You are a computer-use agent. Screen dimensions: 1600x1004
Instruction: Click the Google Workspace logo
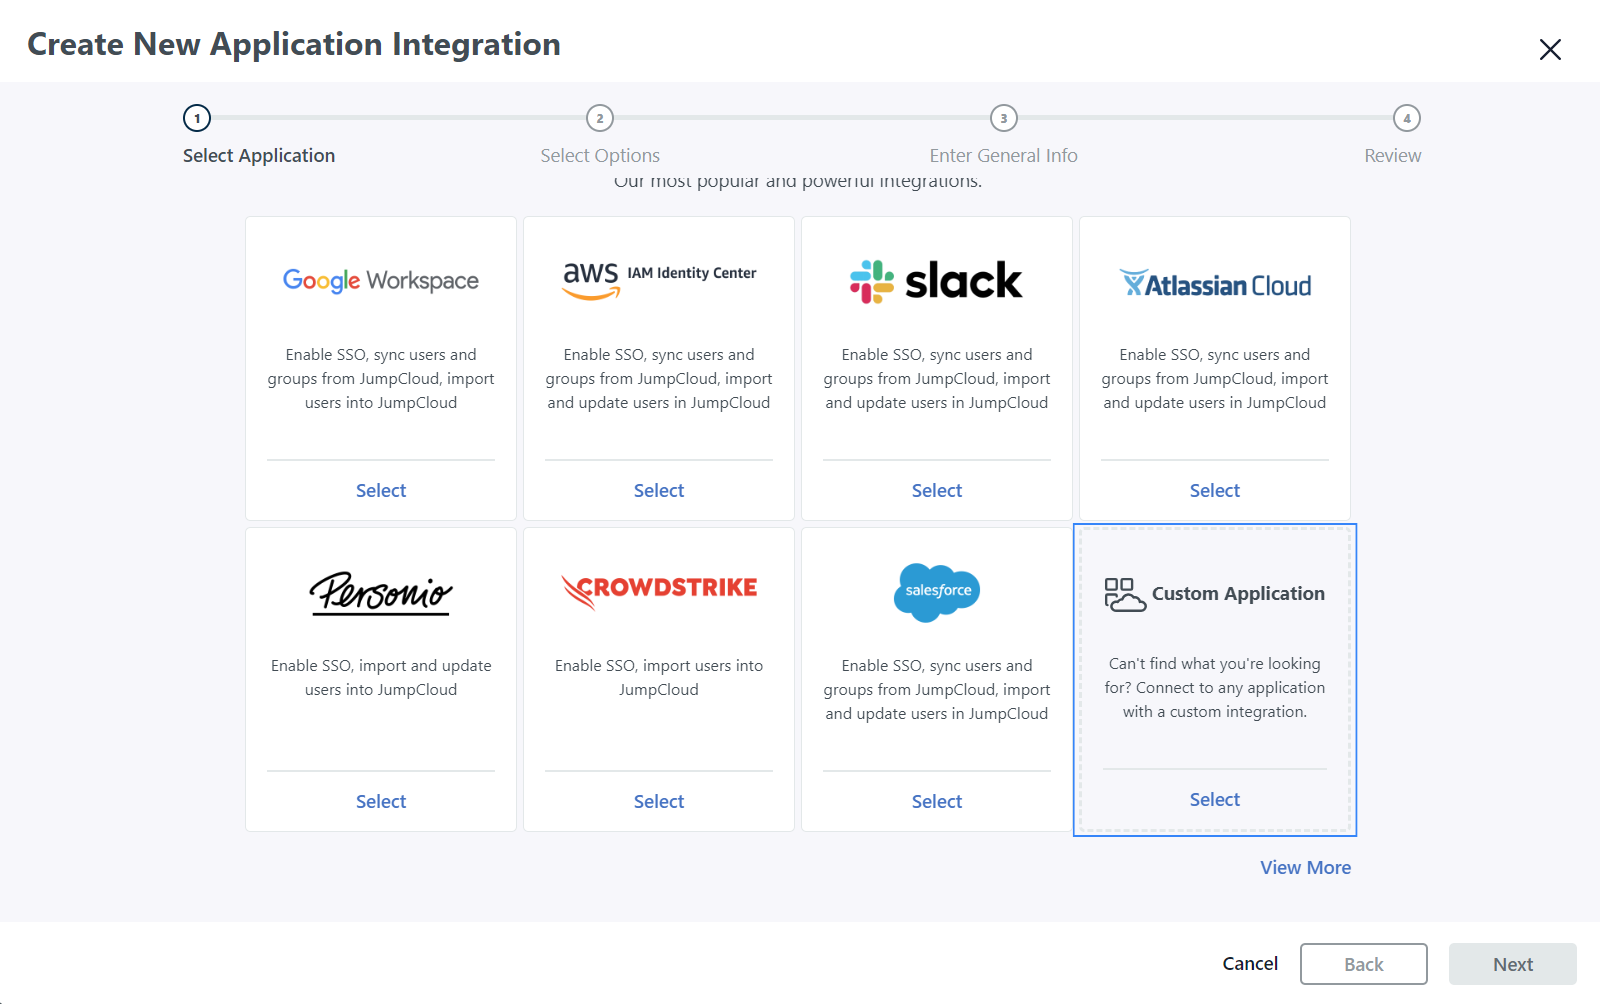click(x=381, y=281)
